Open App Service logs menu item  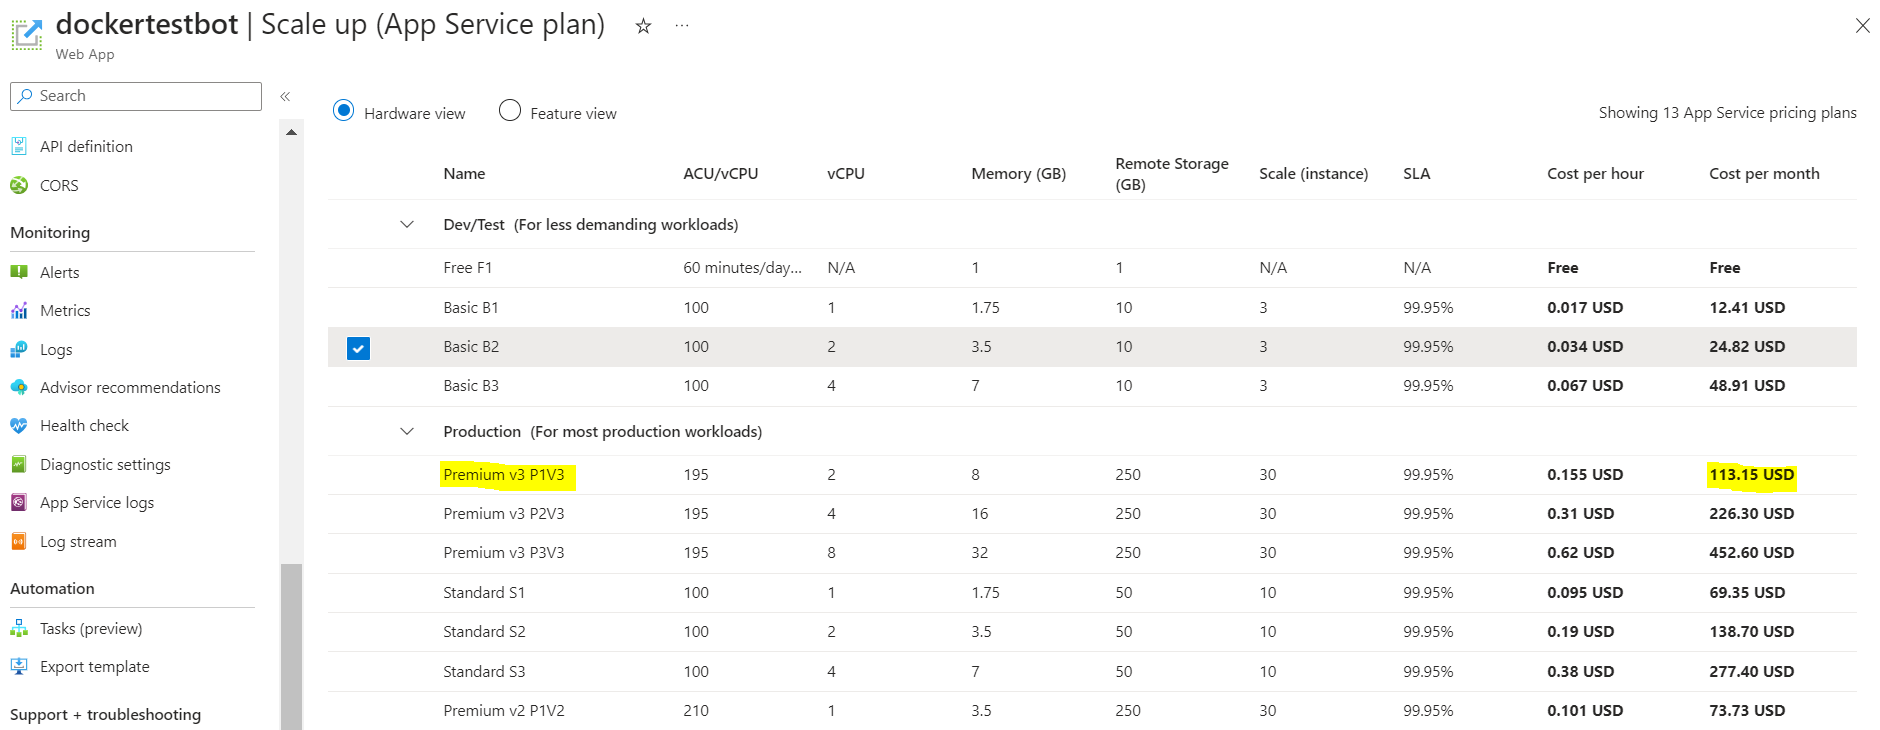97,502
